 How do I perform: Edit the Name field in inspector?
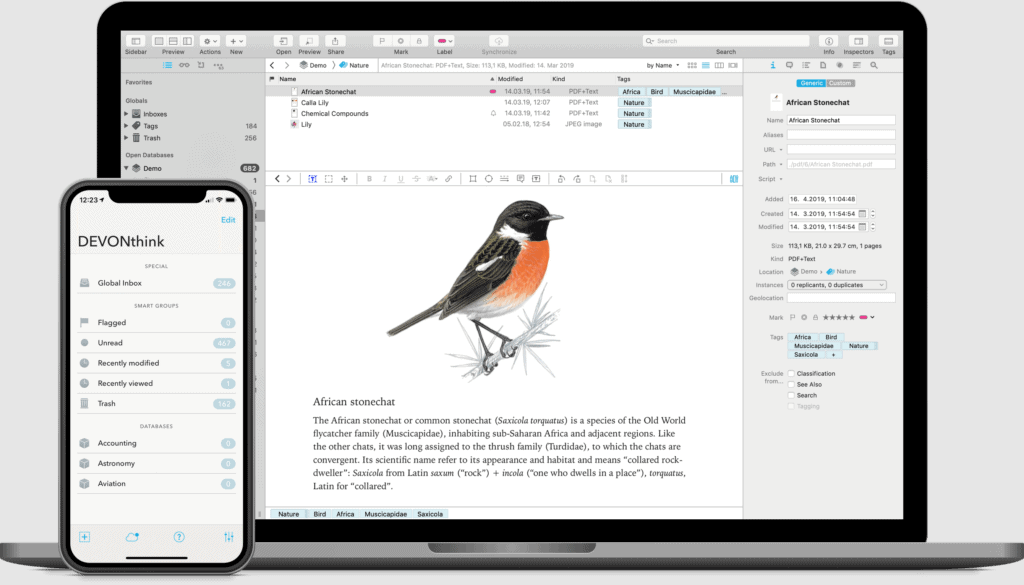(841, 120)
